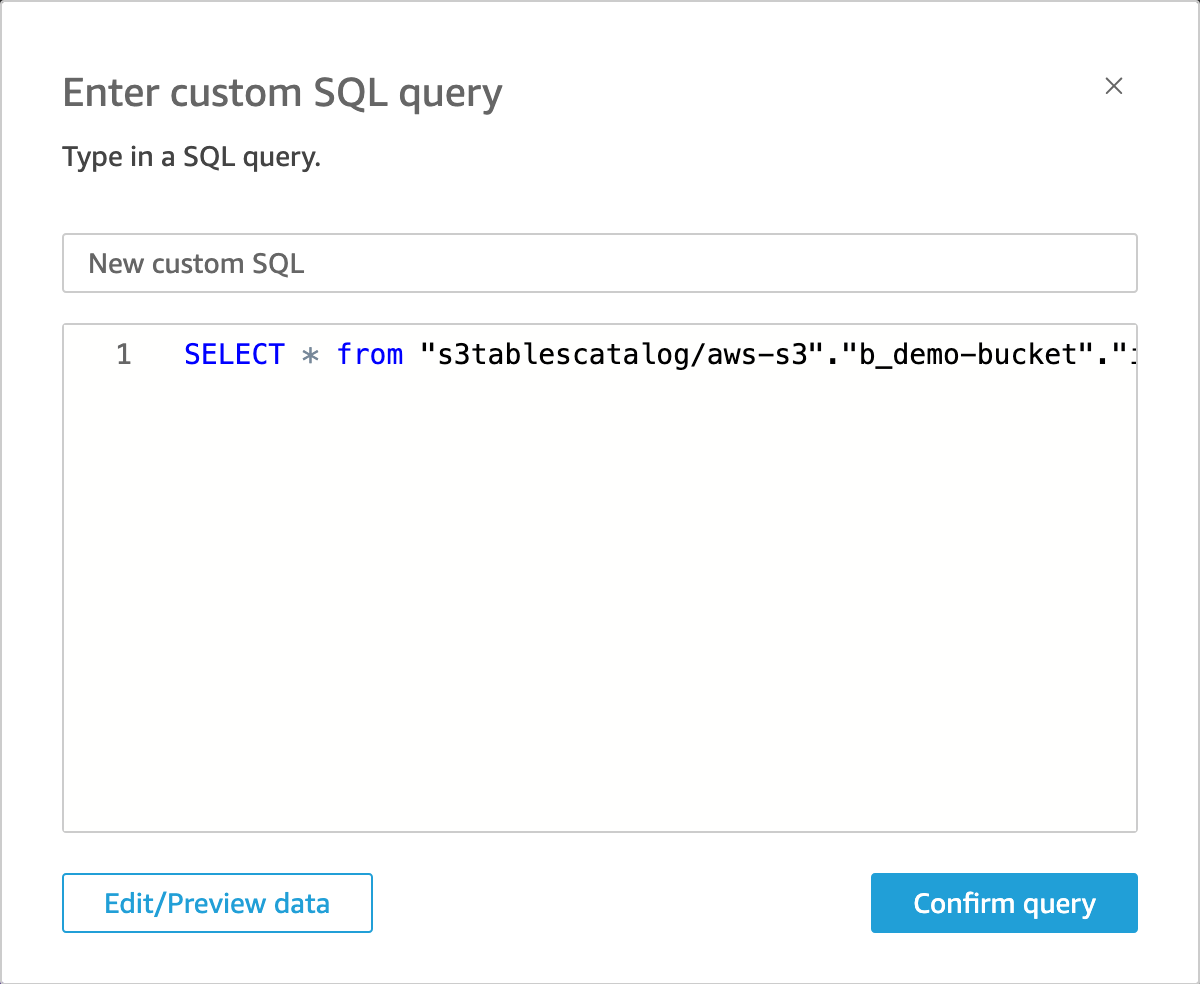
Task: Open the Edit/Preview data view
Action: click(x=216, y=903)
